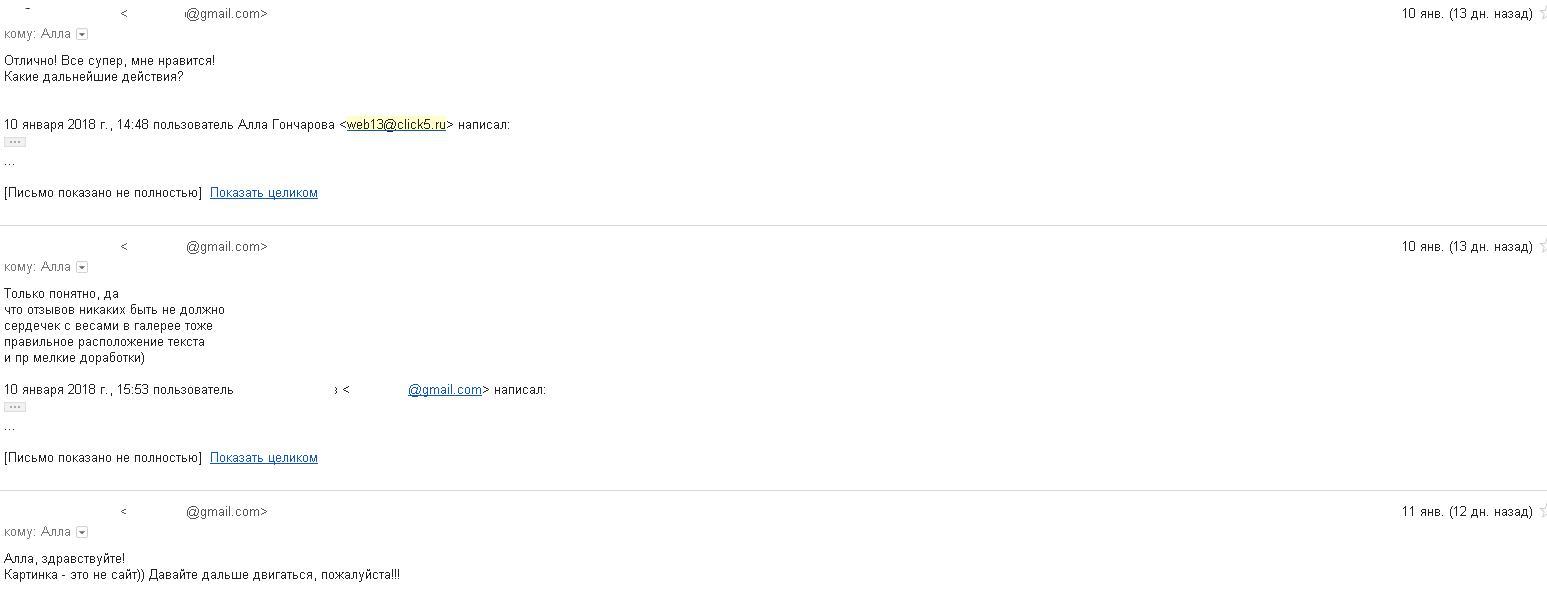The image size is (1547, 592).
Task: Star the message starting 'Только понятно, да'
Action: [x=1543, y=246]
